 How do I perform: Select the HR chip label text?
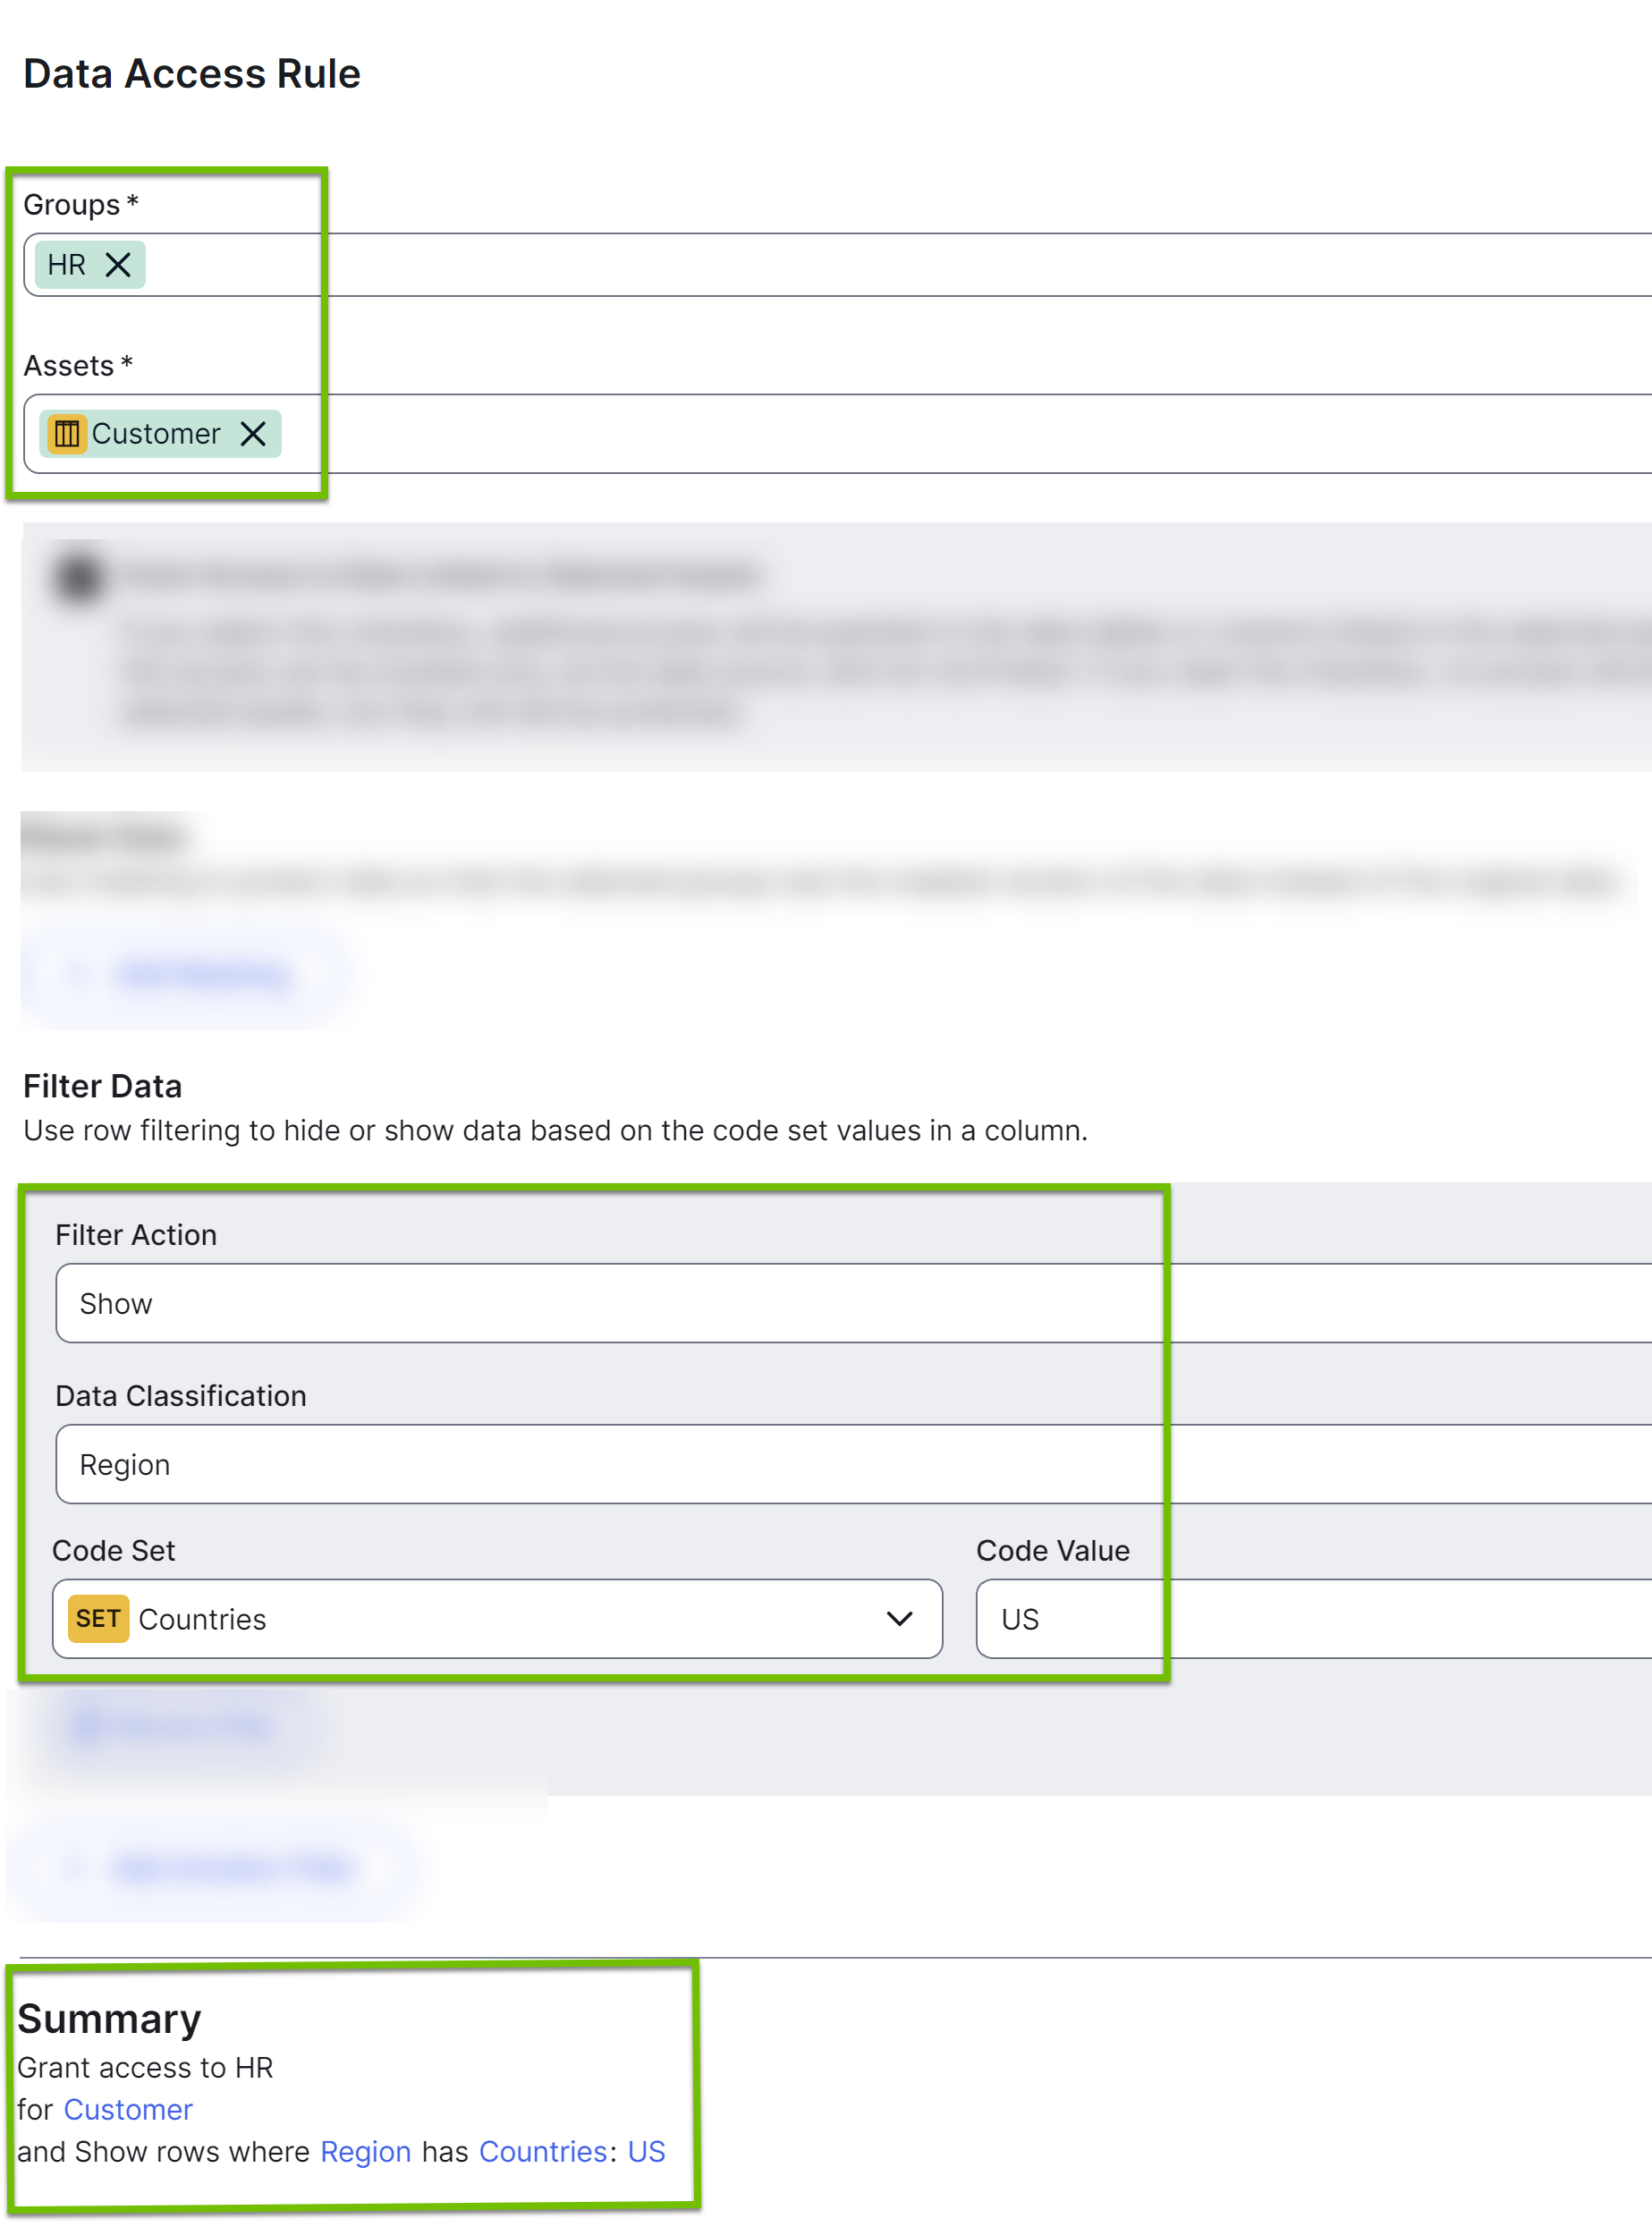(x=67, y=265)
